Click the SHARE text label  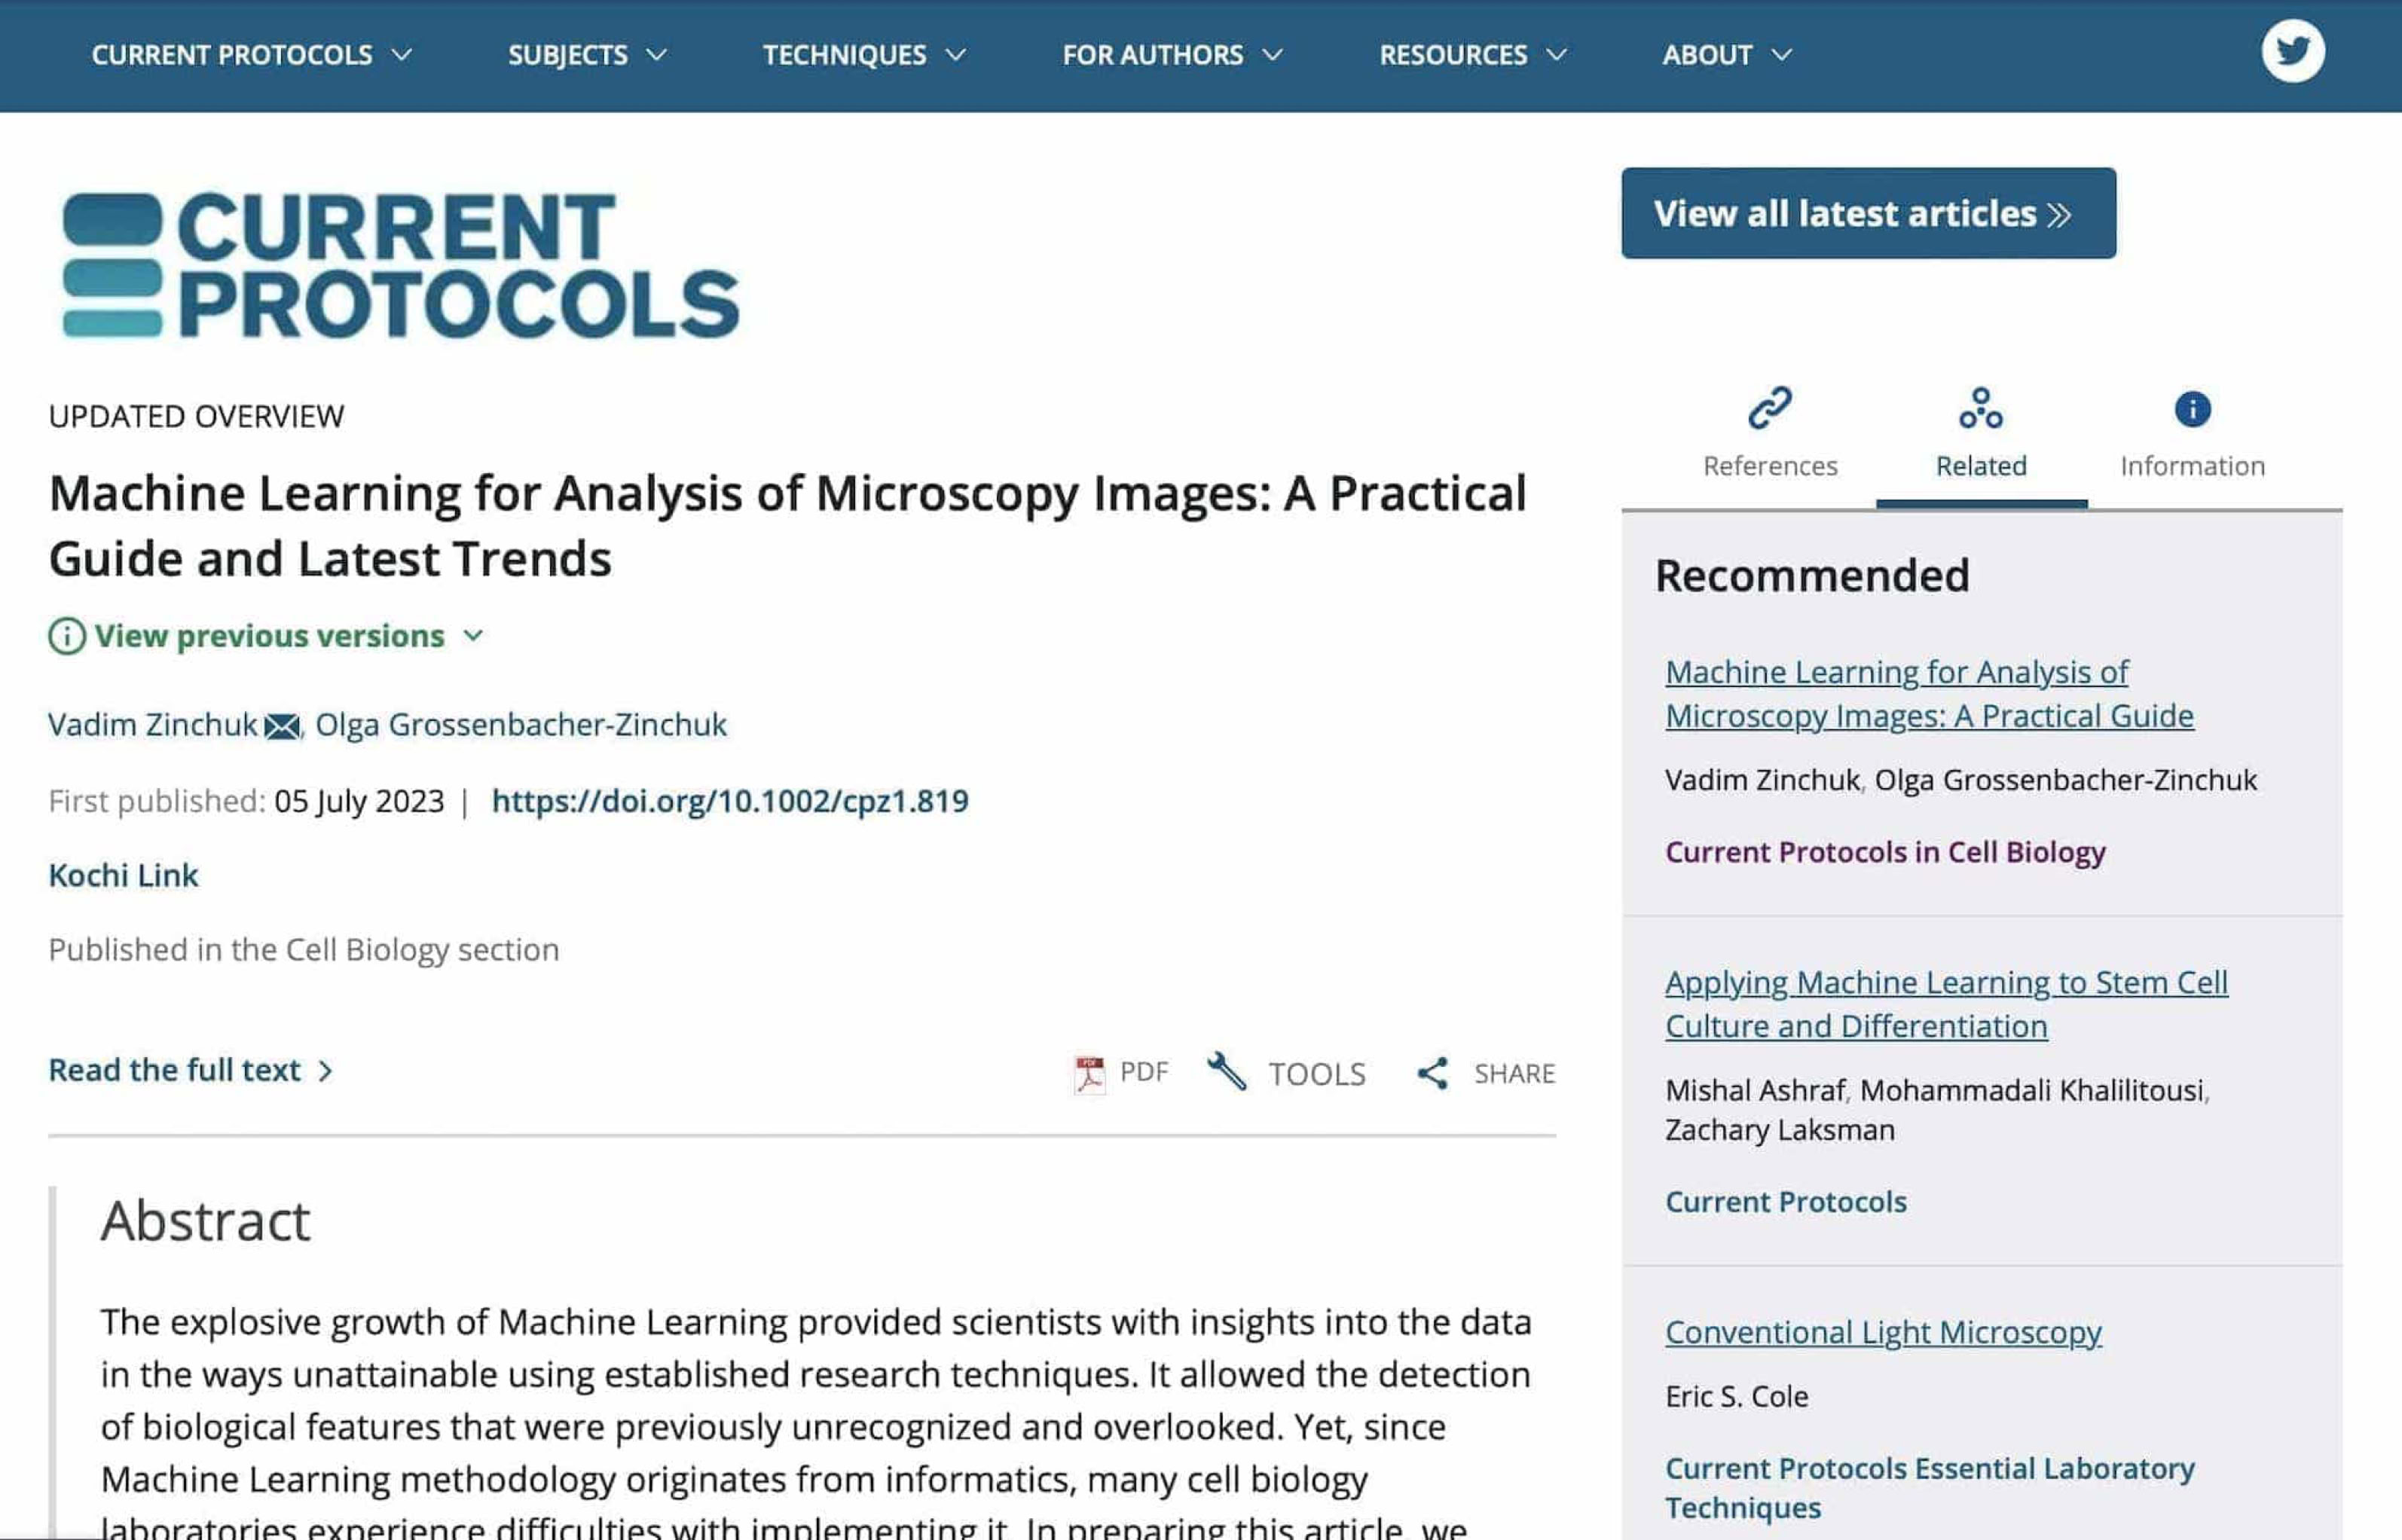pyautogui.click(x=1514, y=1075)
